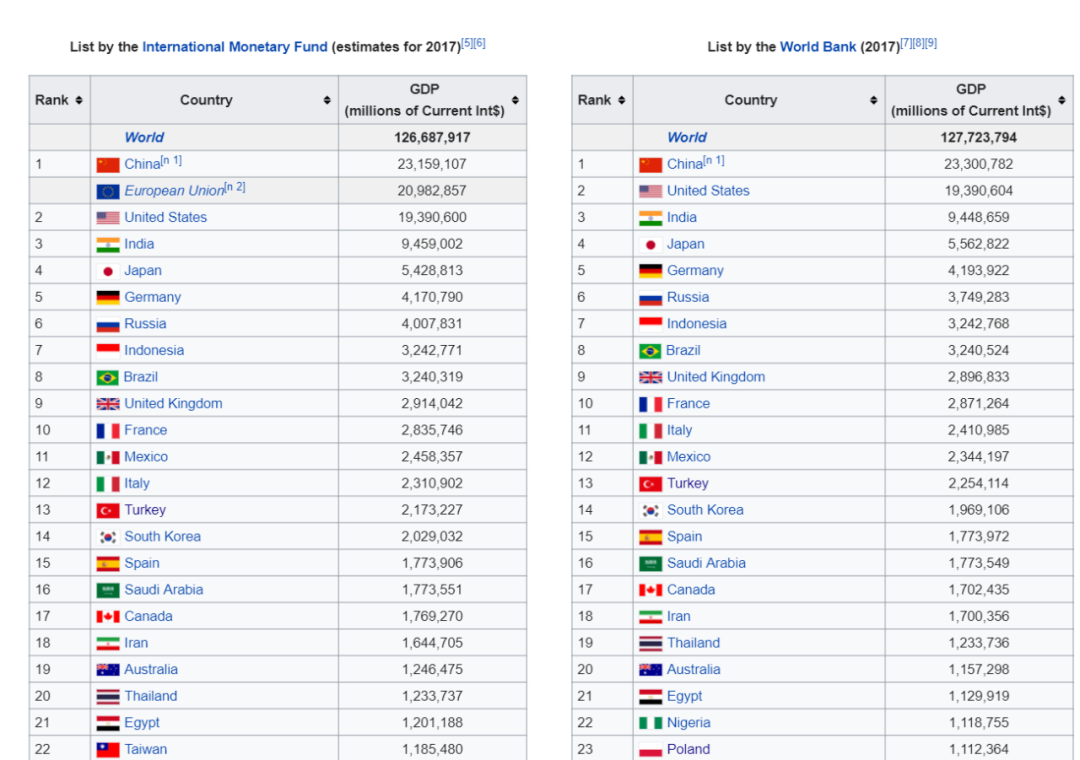The height and width of the screenshot is (760, 1080).
Task: Open Russia link in World Bank table
Action: coord(688,298)
